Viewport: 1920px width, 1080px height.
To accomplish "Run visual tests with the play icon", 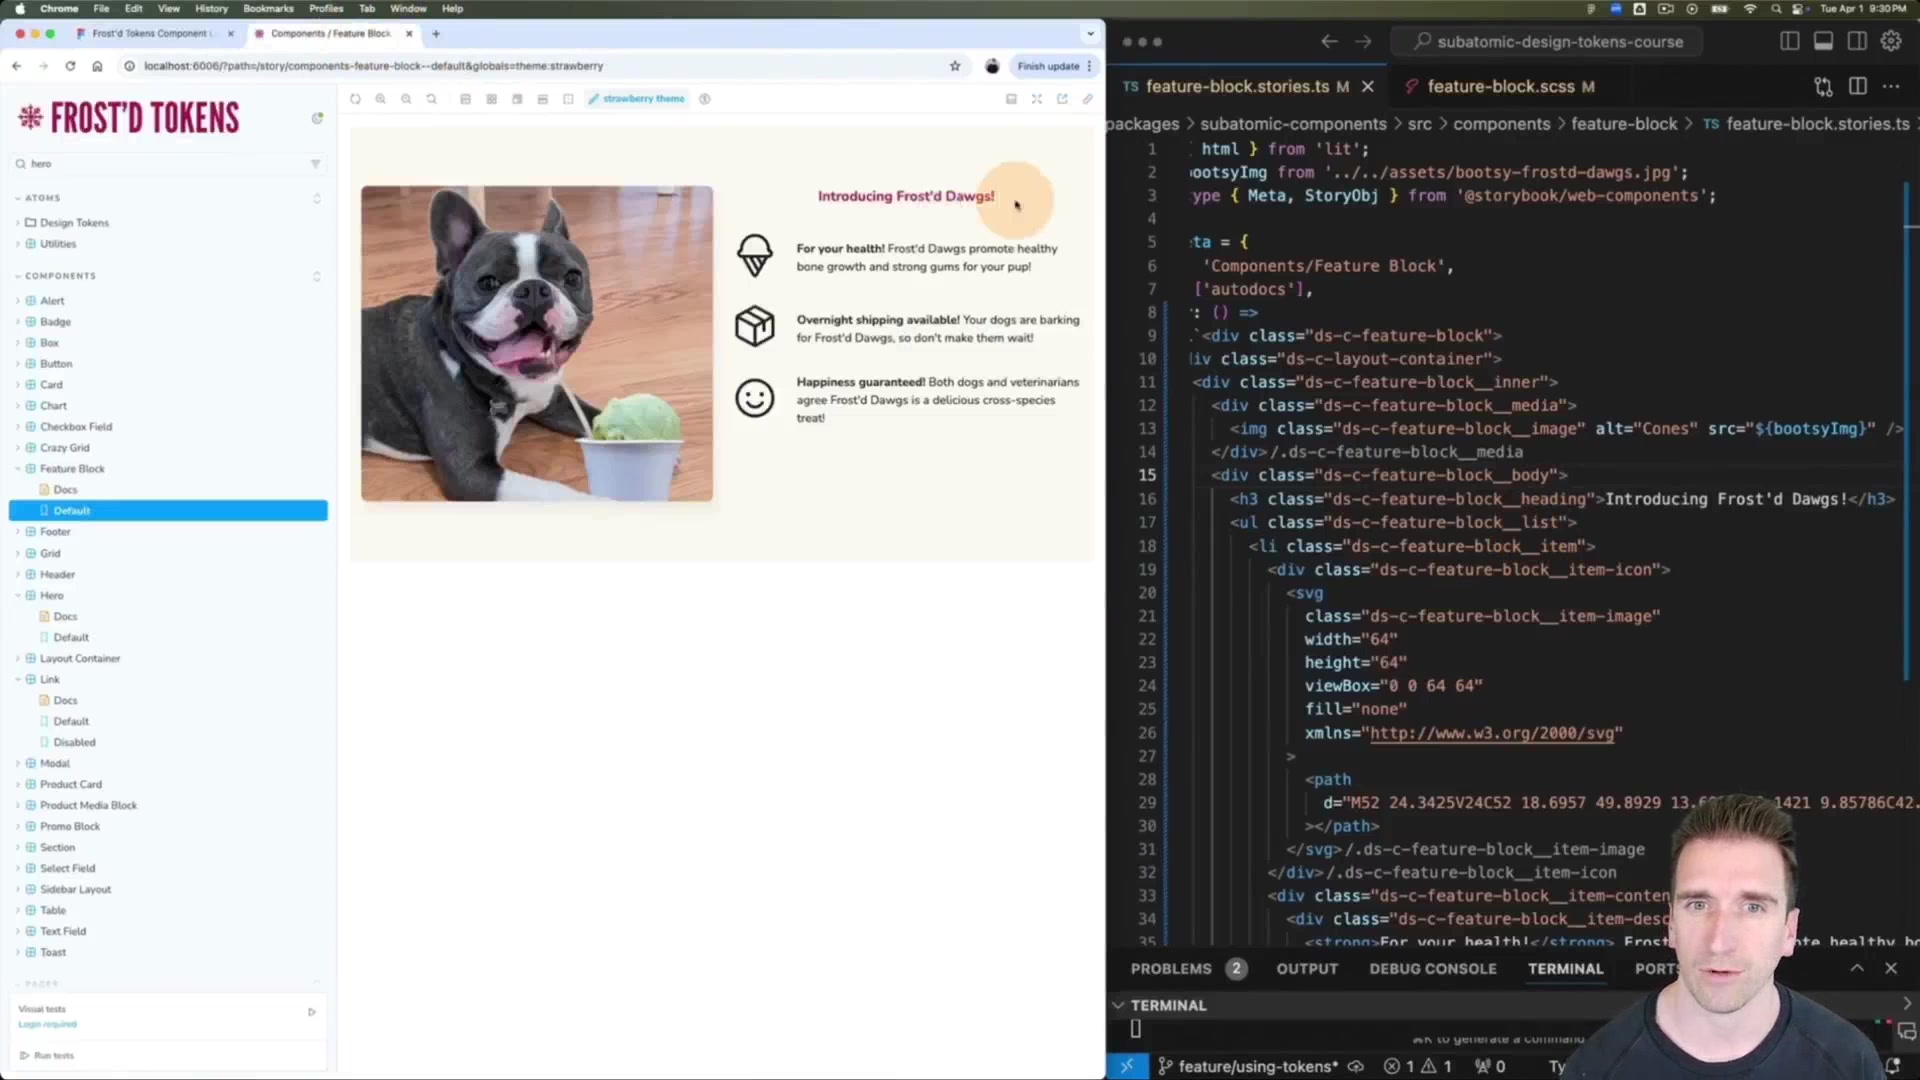I will coord(312,1012).
